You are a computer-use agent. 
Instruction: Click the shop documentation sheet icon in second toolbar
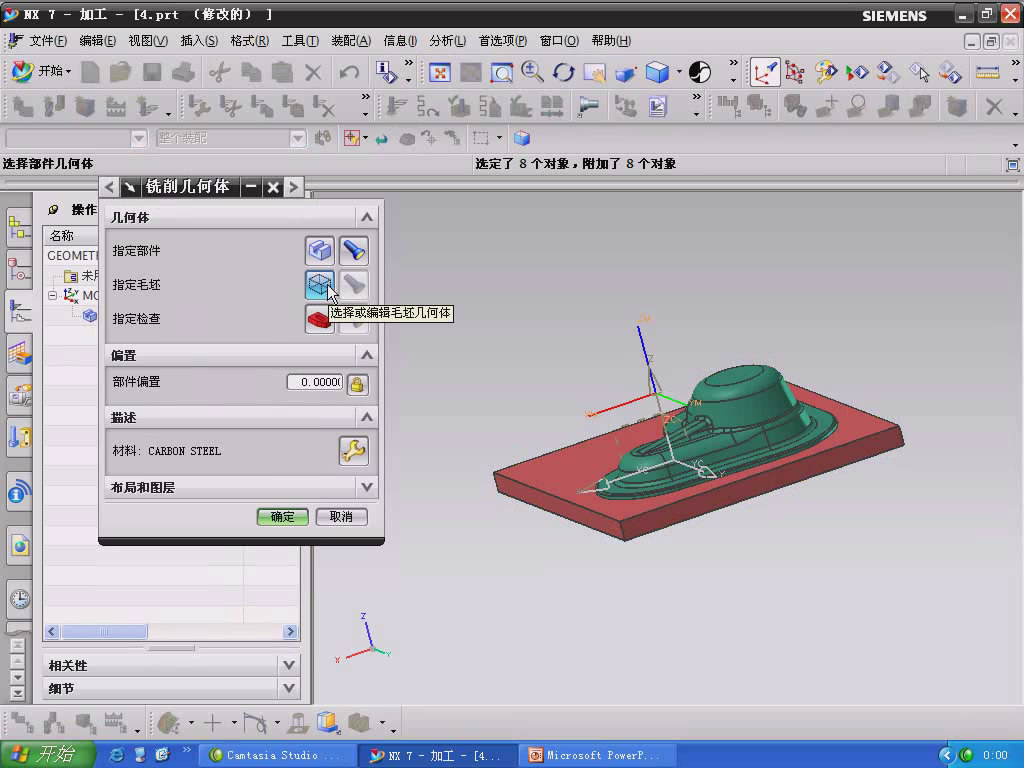click(657, 106)
